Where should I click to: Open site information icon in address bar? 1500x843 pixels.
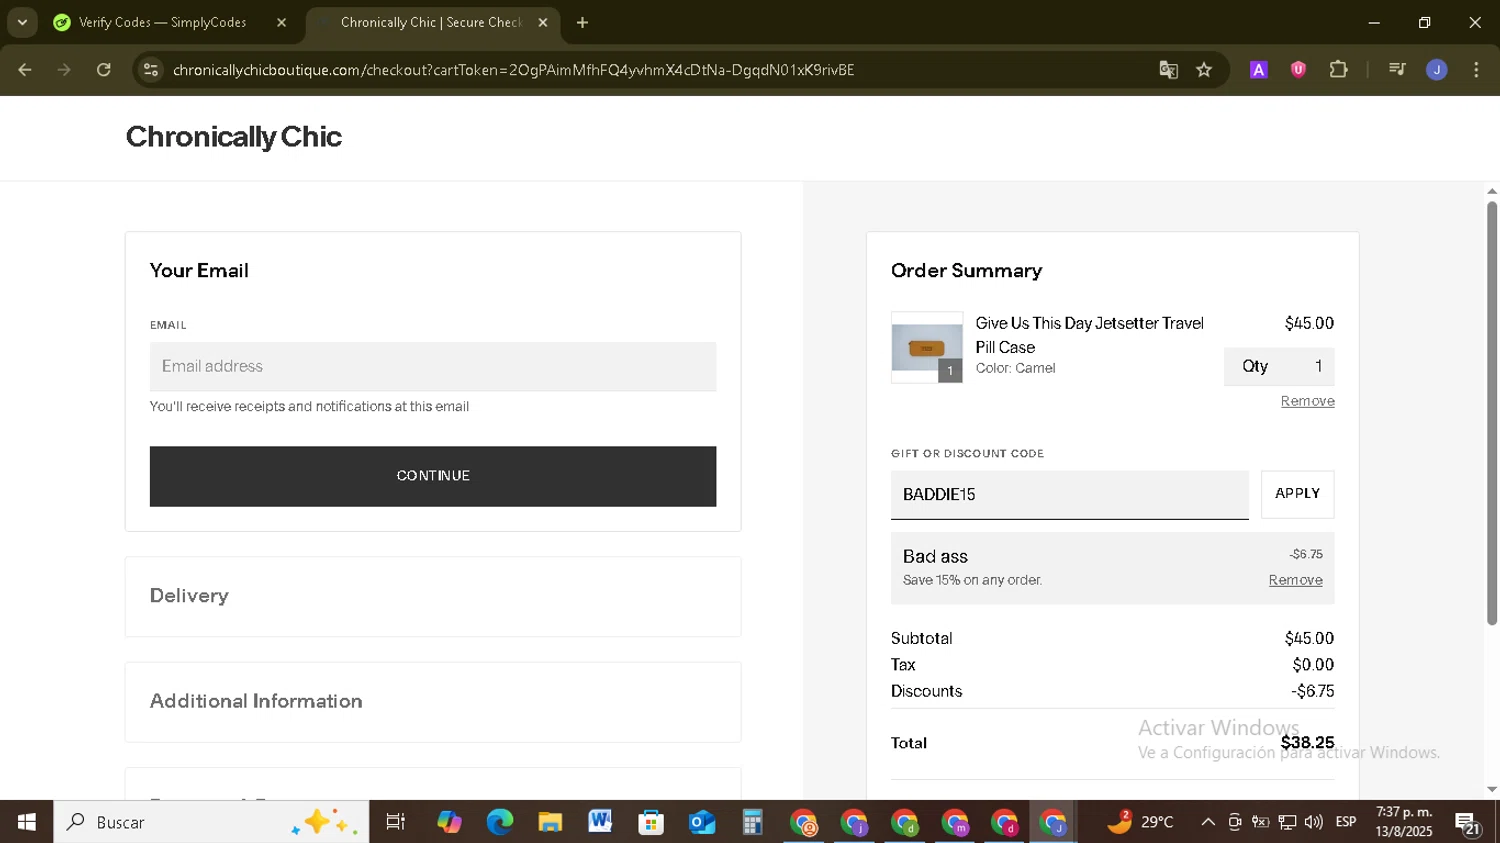pyautogui.click(x=151, y=70)
